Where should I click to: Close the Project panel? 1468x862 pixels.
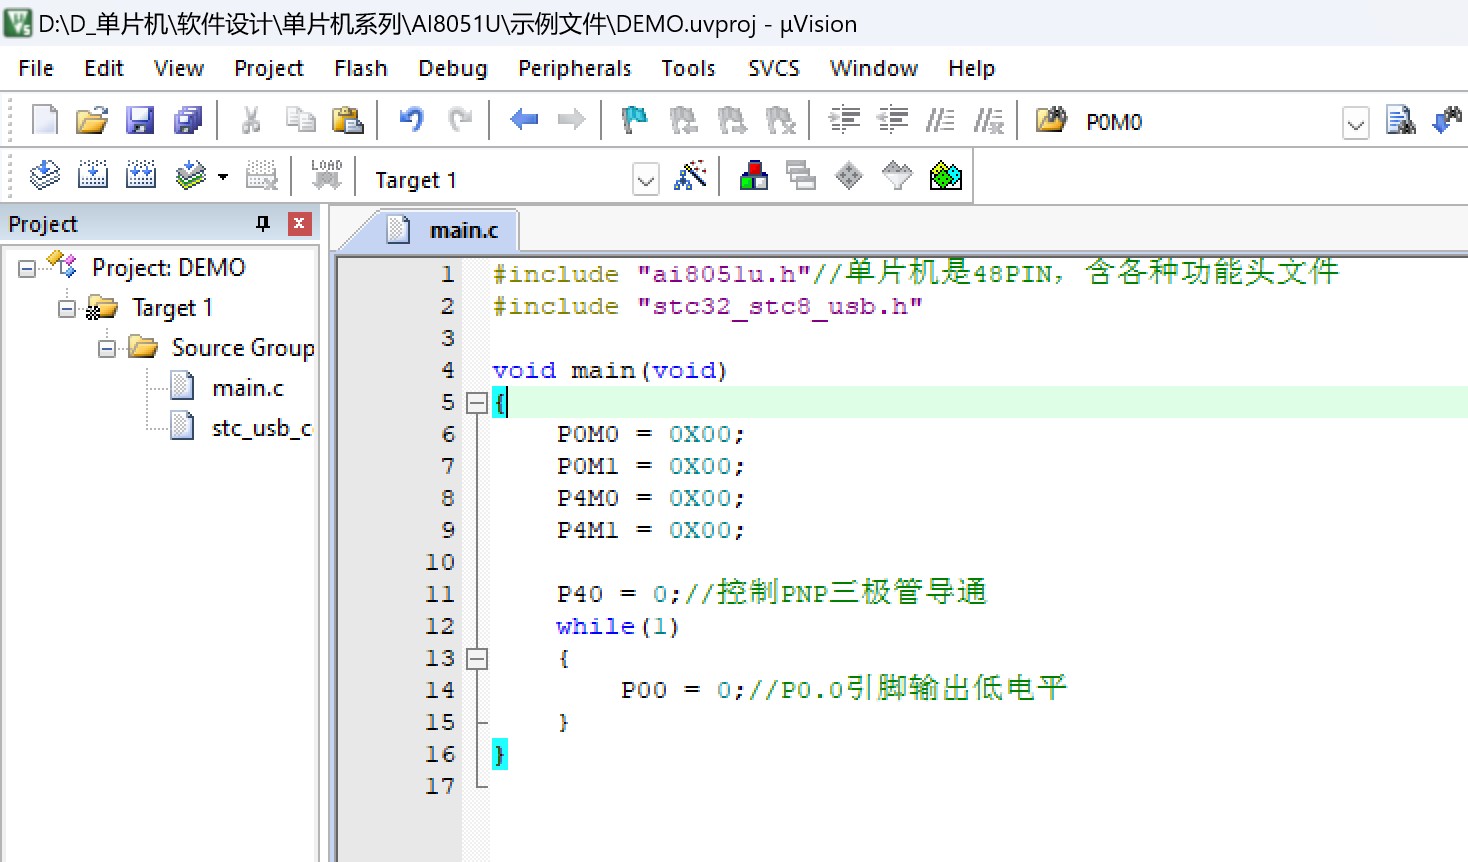[x=299, y=223]
